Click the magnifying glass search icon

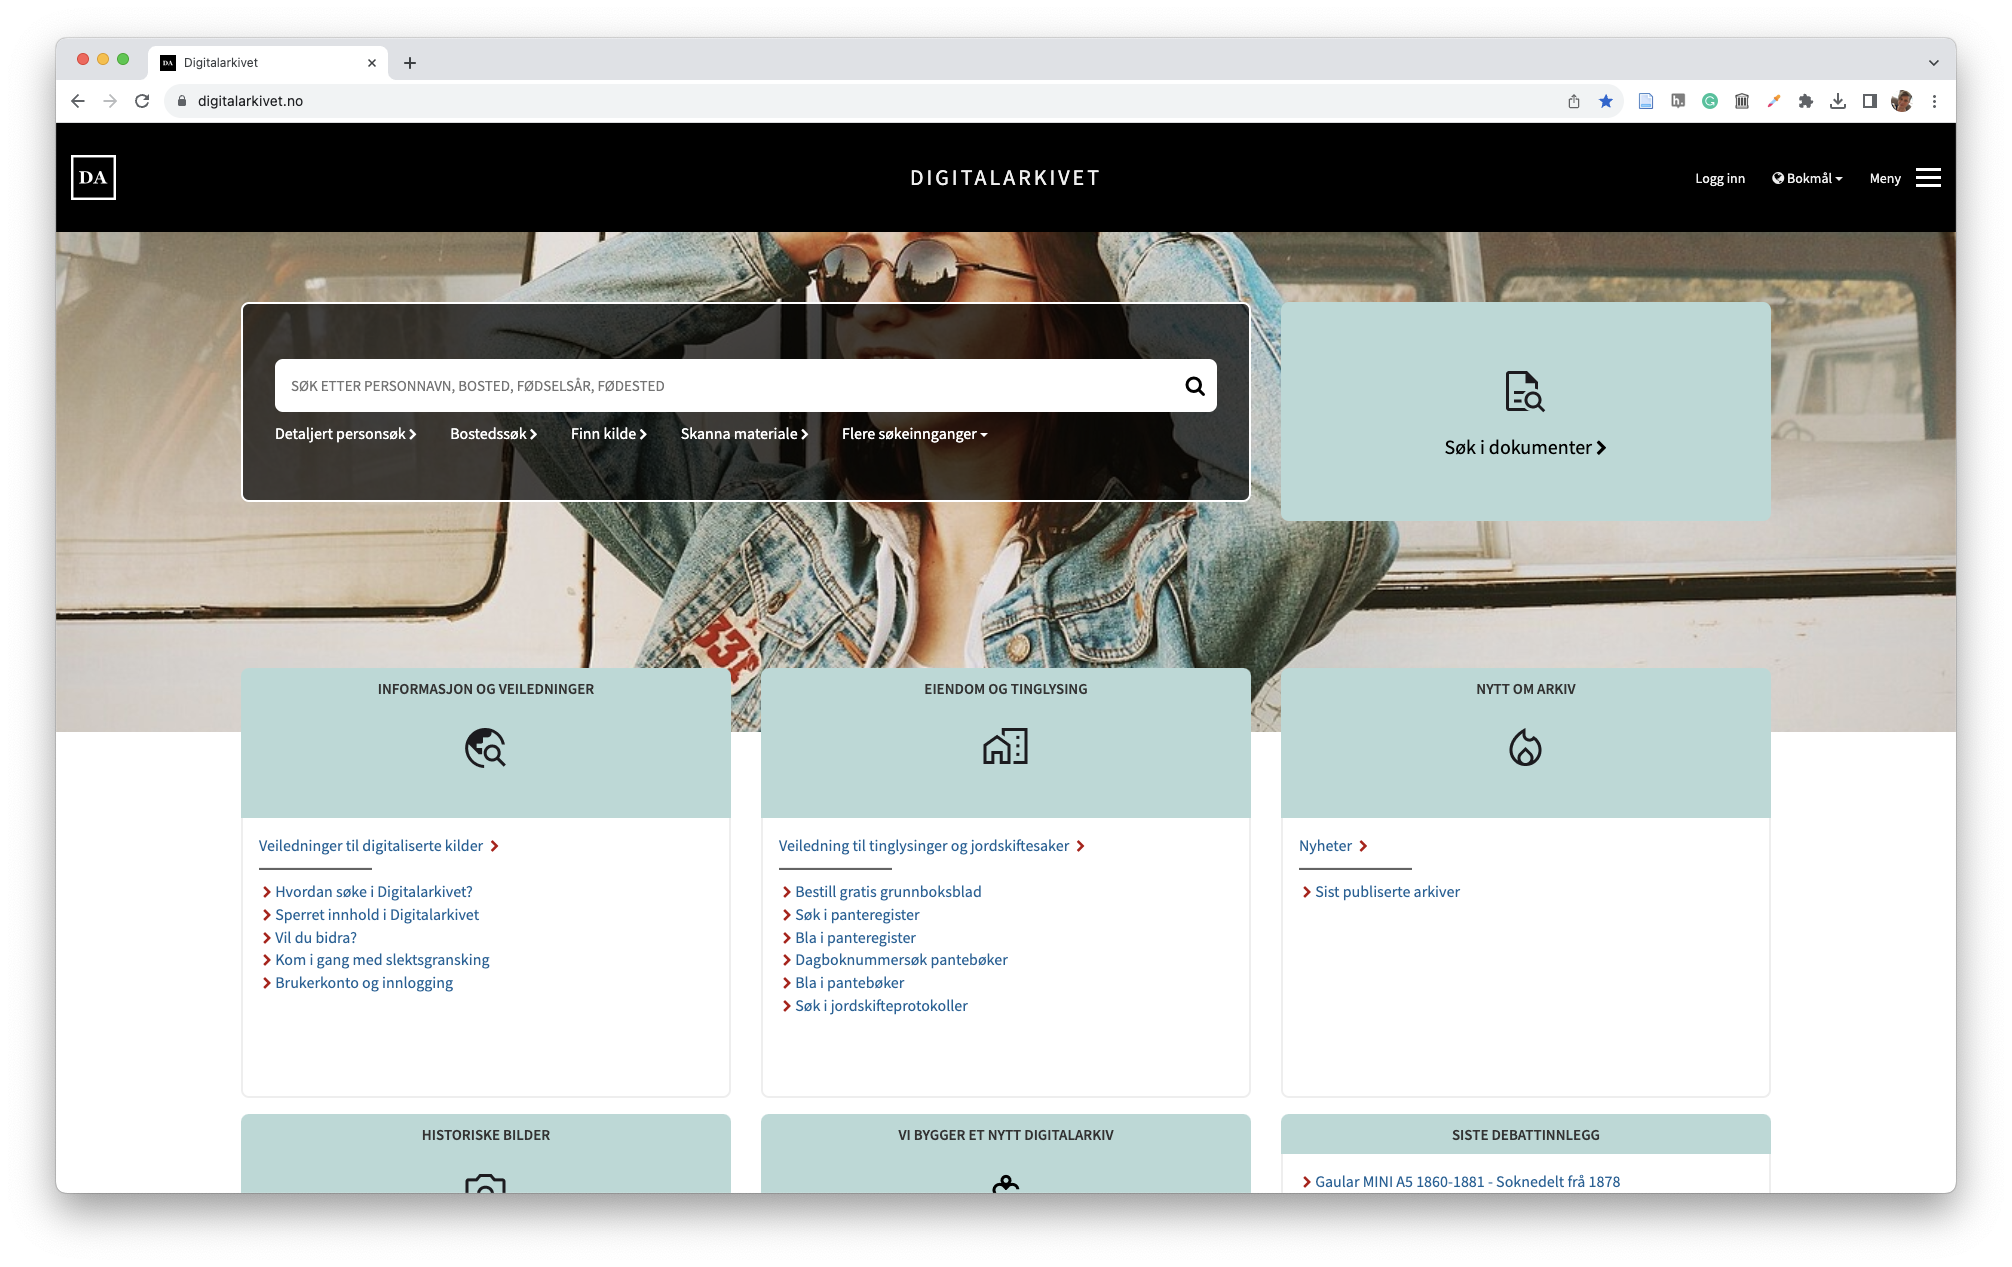[x=1194, y=386]
